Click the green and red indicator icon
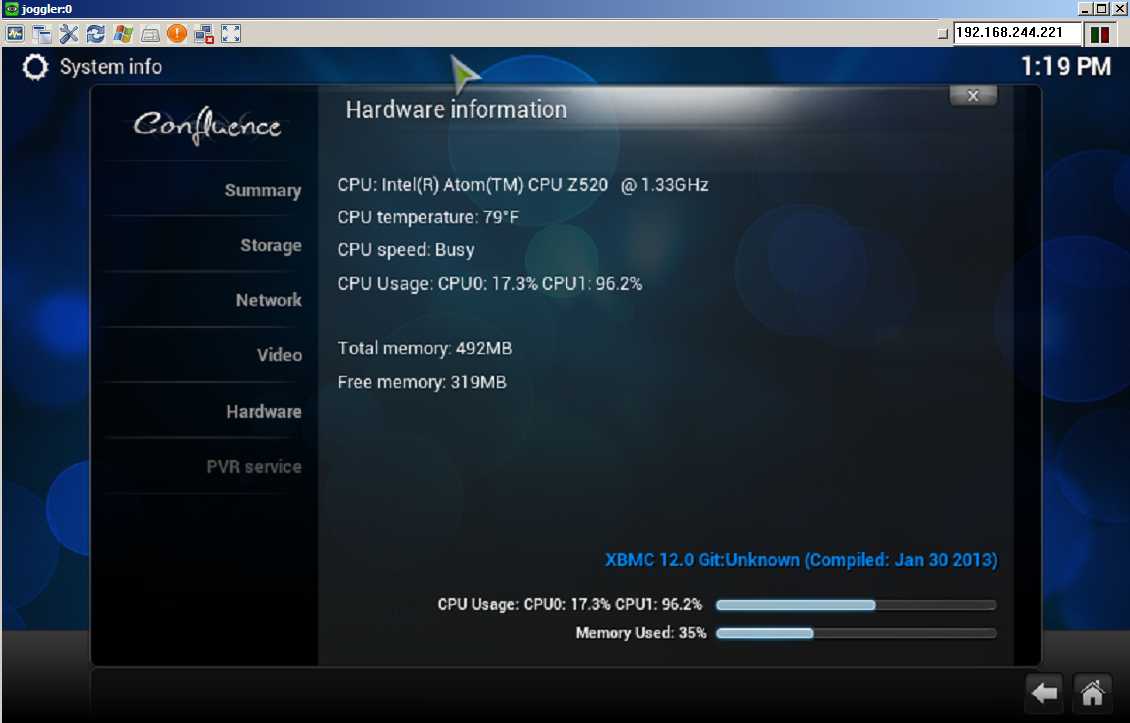Viewport: 1130px width, 723px height. [x=1100, y=33]
